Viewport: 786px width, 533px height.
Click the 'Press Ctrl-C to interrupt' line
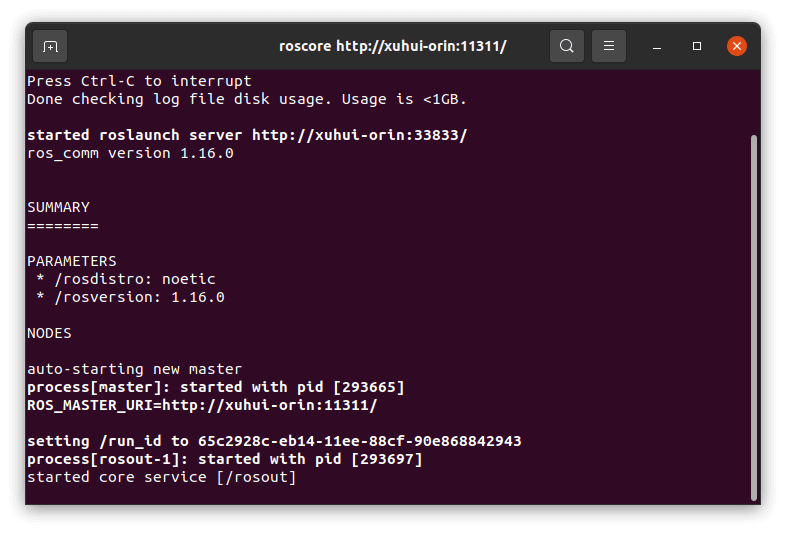pyautogui.click(x=139, y=81)
